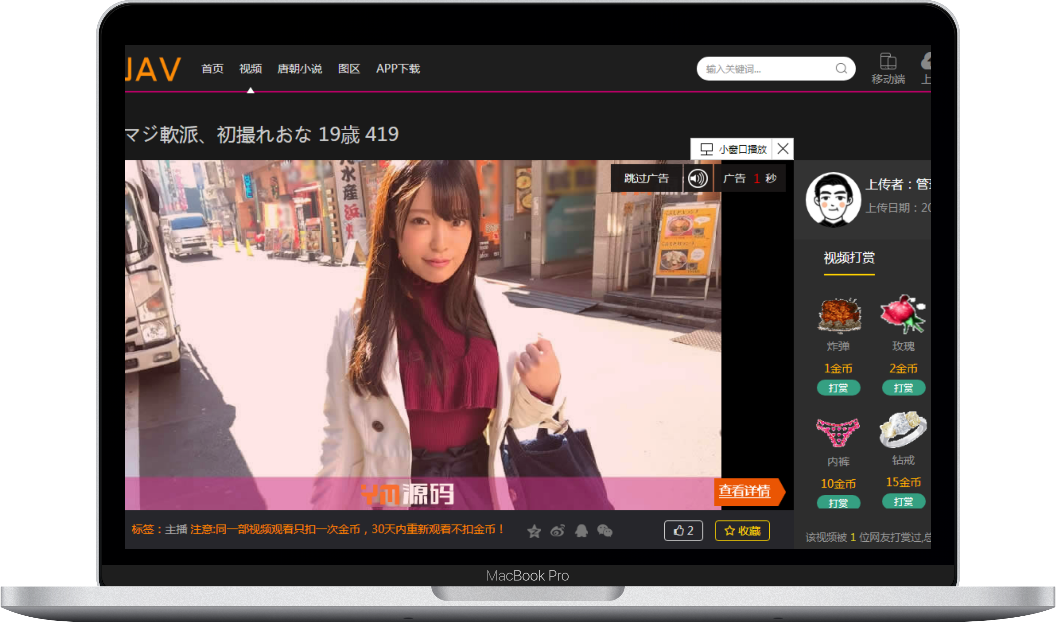Skip the ad with 跳过广告
This screenshot has height=622, width=1056.
point(647,178)
